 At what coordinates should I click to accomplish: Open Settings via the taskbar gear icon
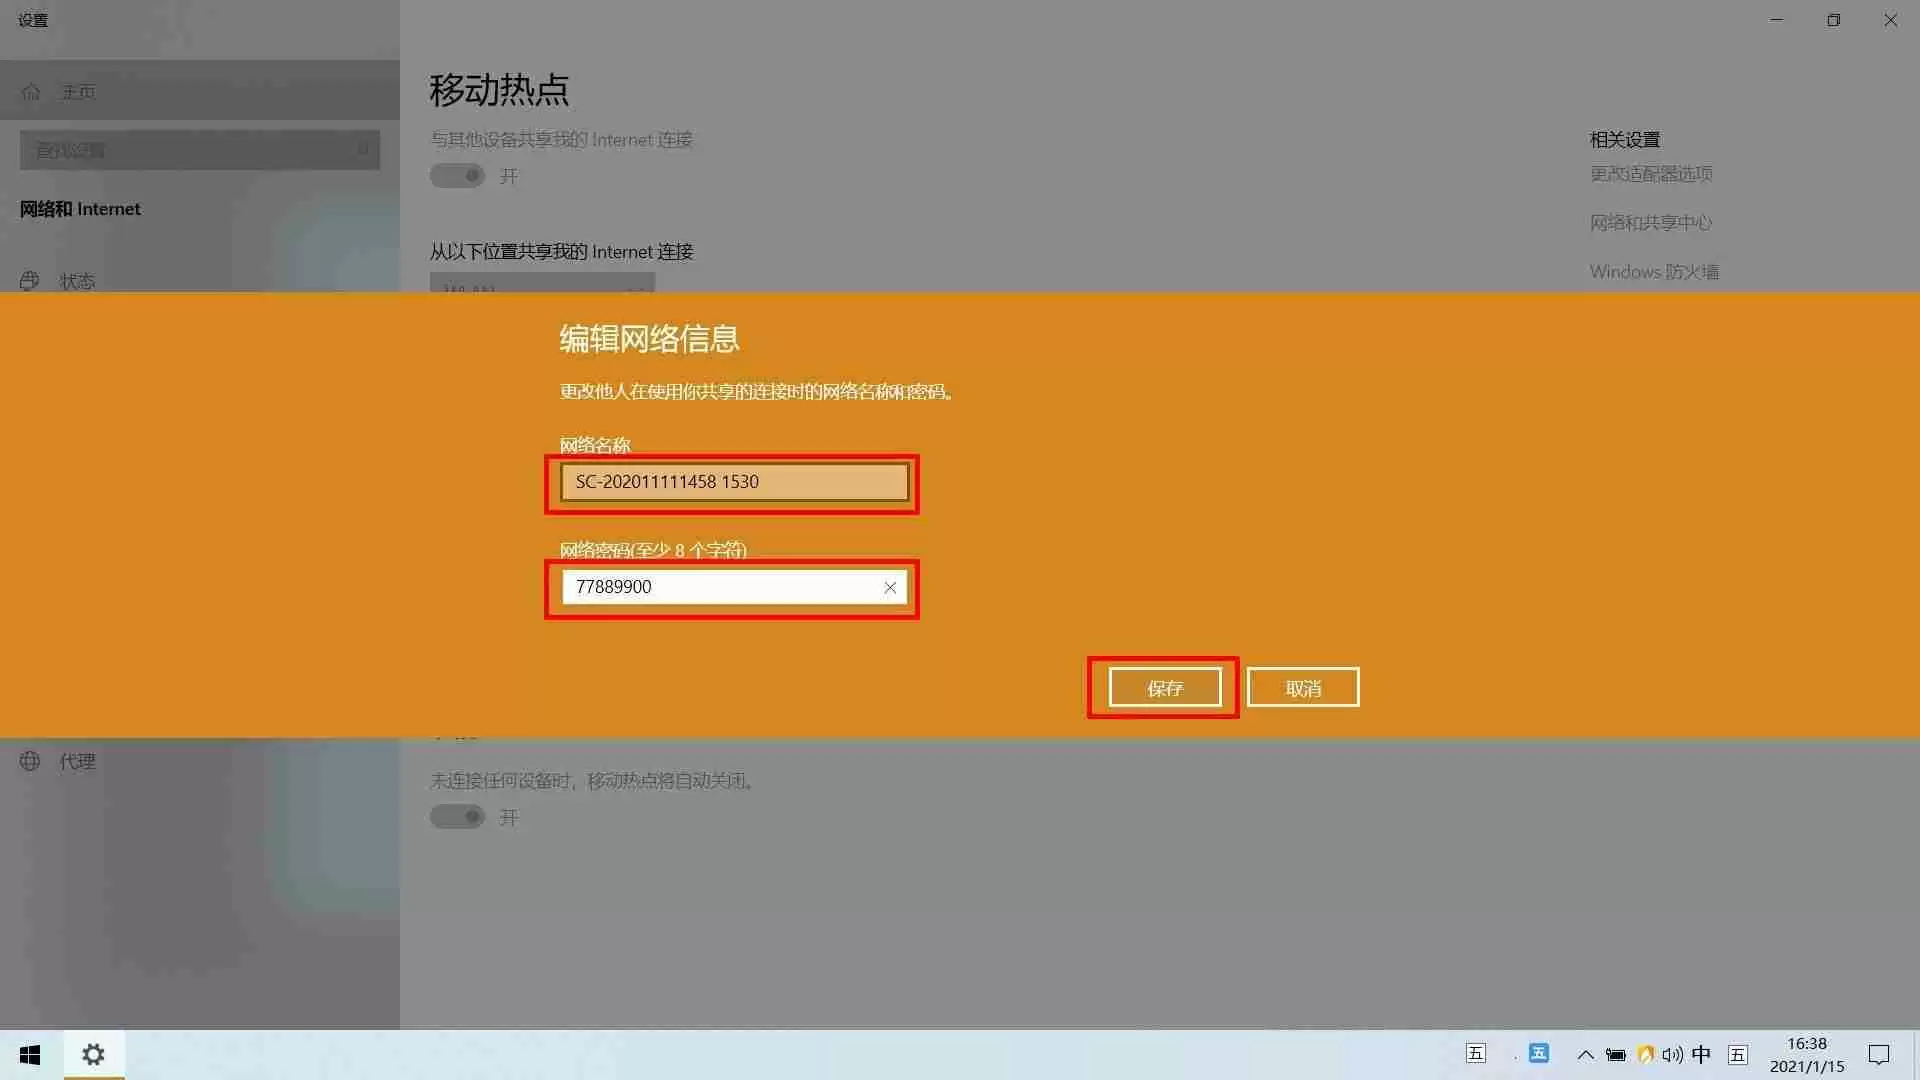click(x=93, y=1054)
